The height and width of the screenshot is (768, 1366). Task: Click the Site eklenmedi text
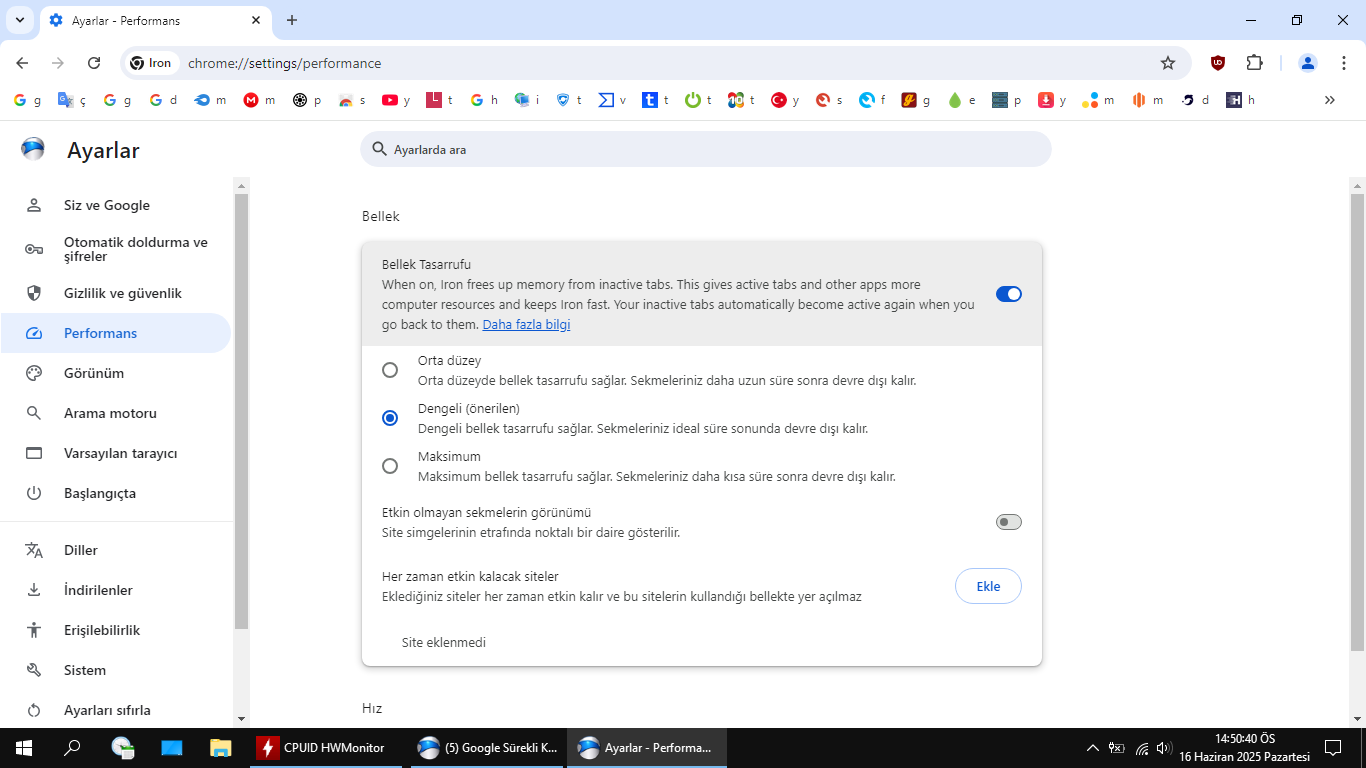[x=444, y=642]
